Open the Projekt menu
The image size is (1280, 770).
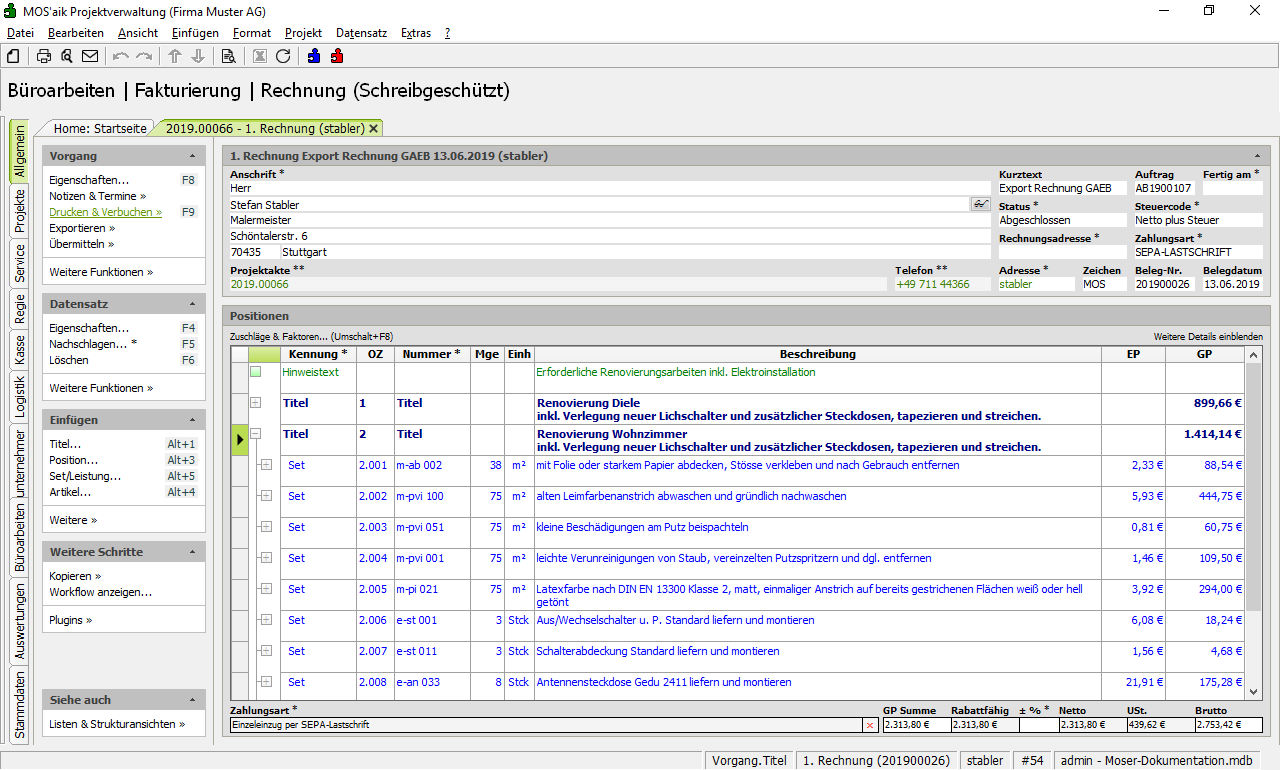303,33
